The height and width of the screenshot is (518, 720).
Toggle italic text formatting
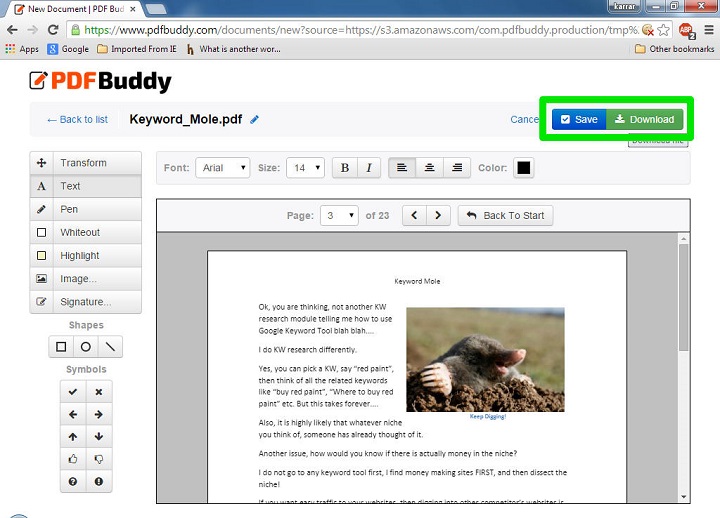[x=369, y=168]
